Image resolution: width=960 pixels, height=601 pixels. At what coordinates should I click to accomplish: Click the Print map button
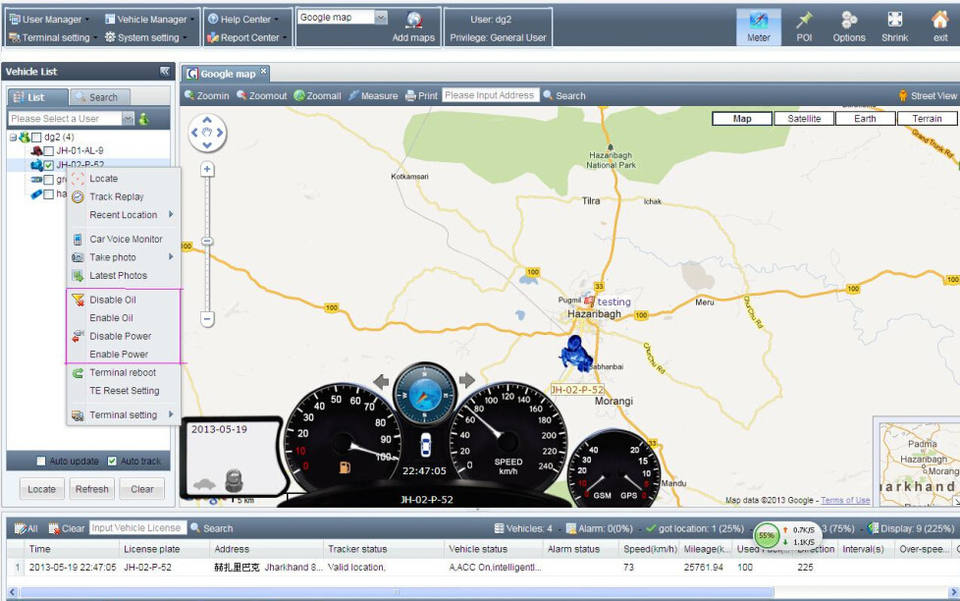421,96
